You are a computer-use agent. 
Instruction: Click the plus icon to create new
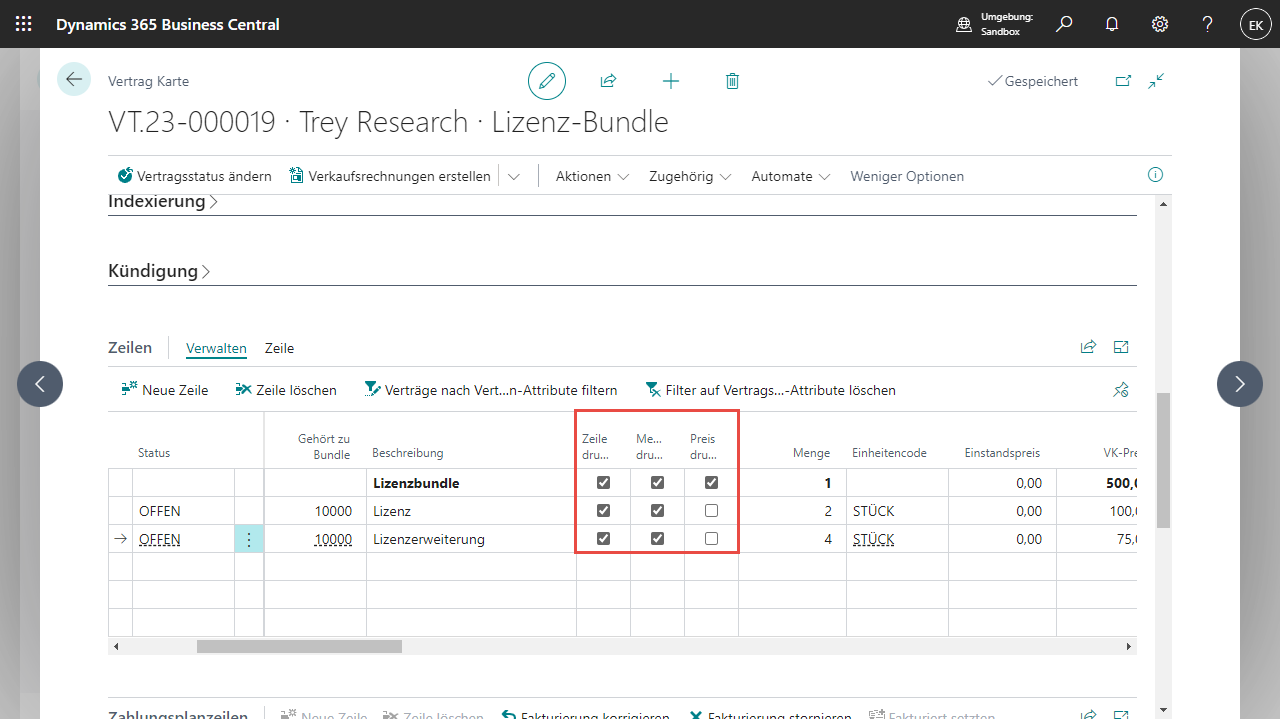[x=671, y=81]
